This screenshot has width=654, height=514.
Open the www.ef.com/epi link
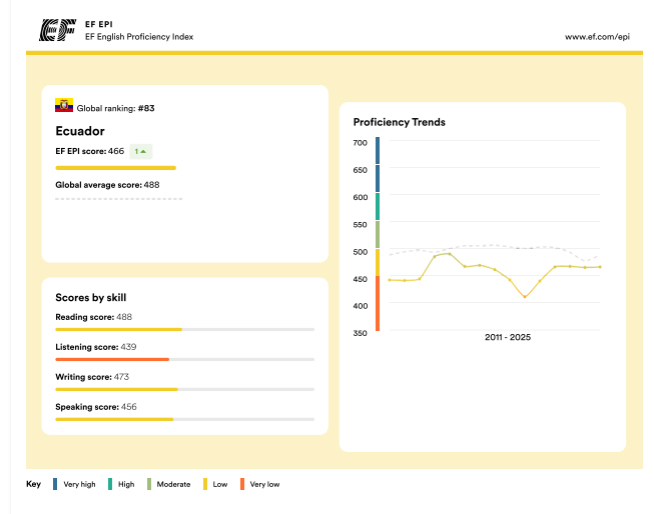click(597, 37)
